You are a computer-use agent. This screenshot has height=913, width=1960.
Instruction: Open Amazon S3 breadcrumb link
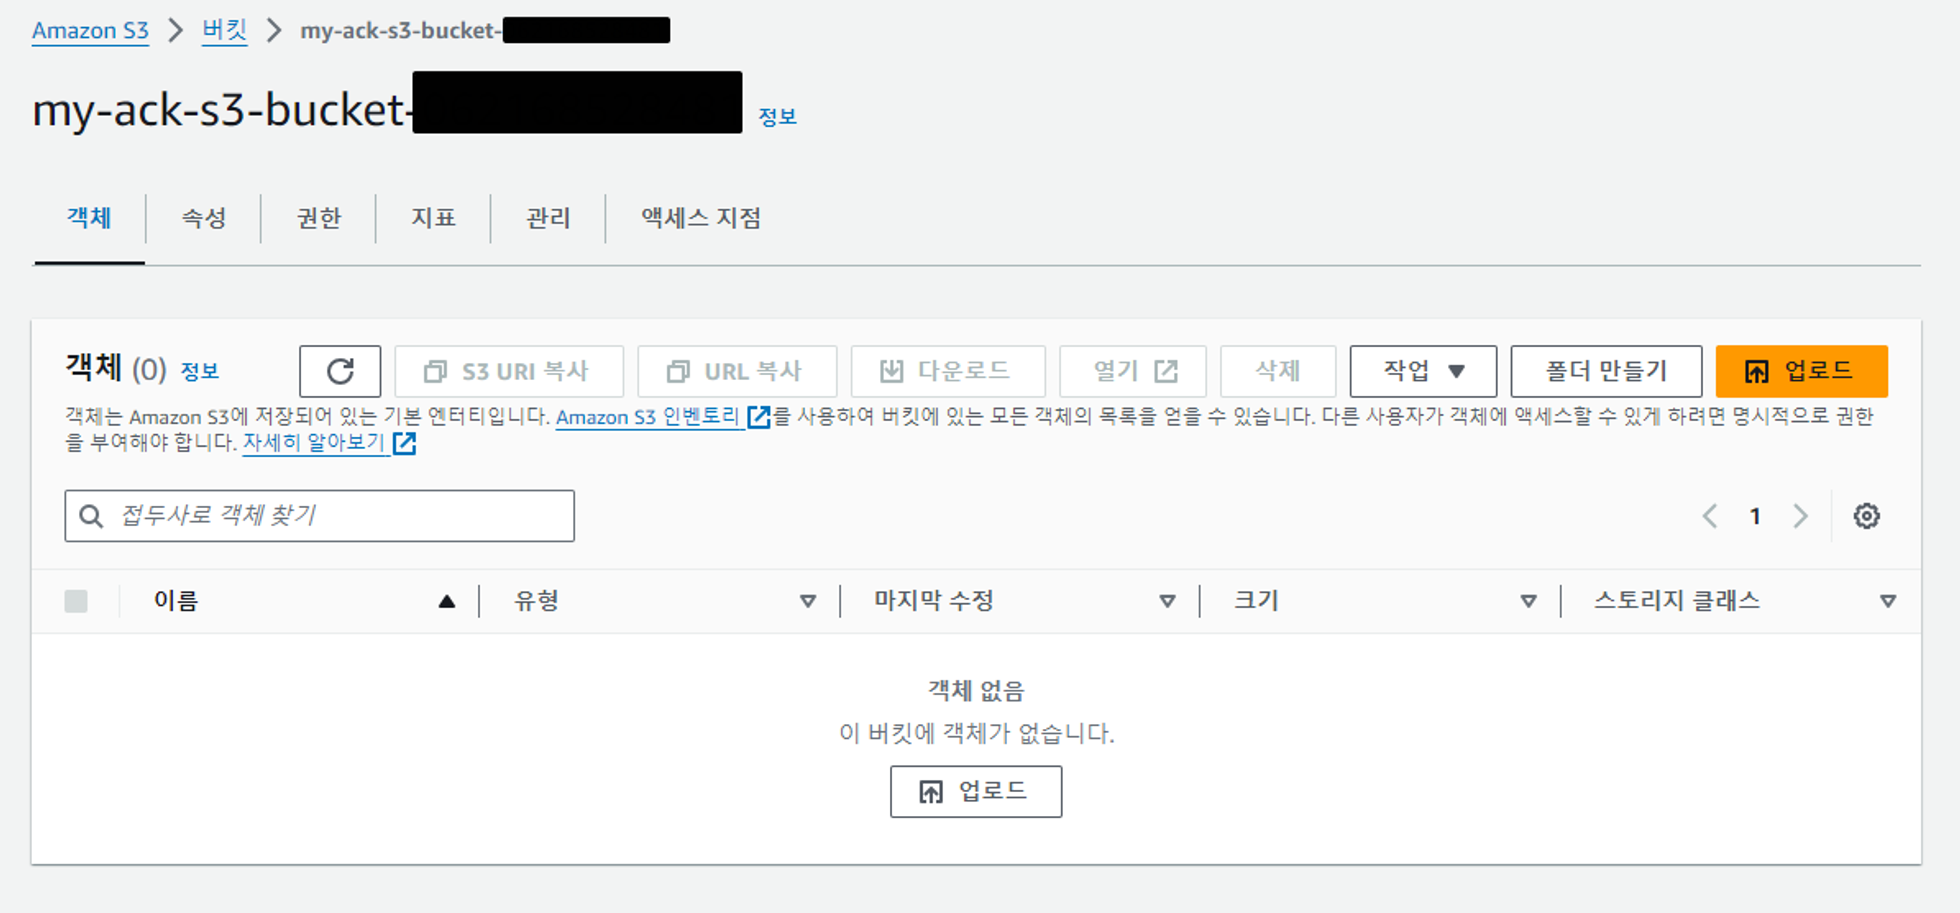click(90, 31)
